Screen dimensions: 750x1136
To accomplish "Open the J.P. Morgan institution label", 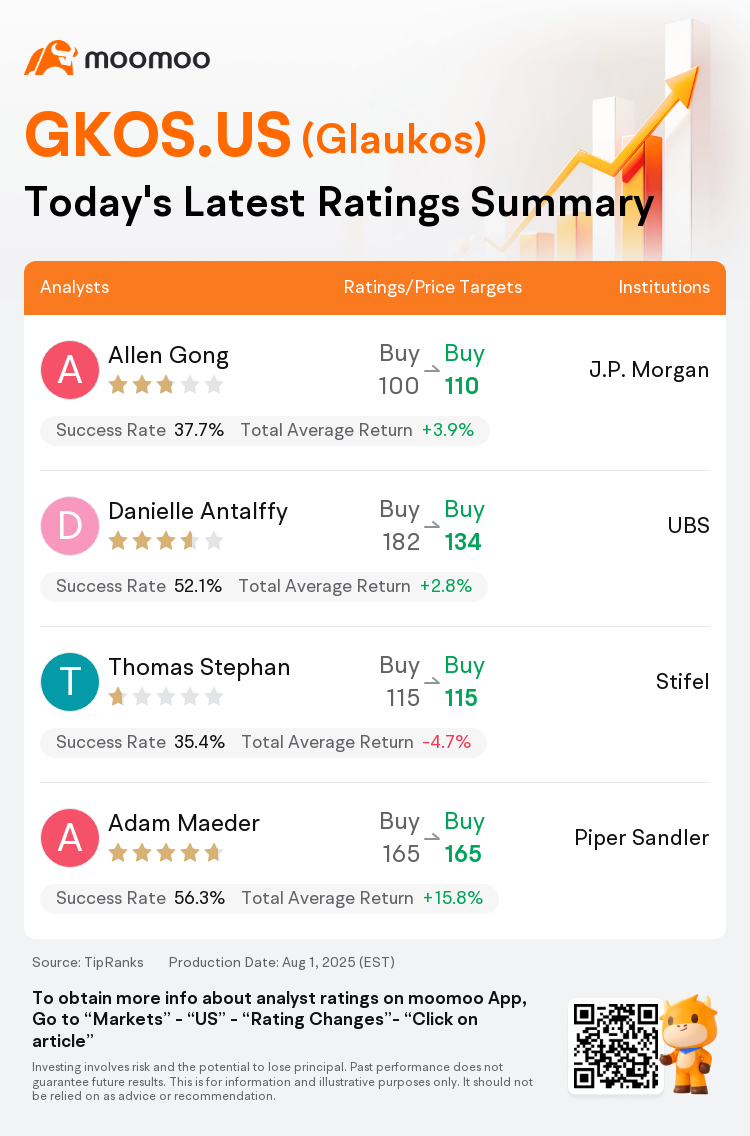I will pyautogui.click(x=649, y=370).
